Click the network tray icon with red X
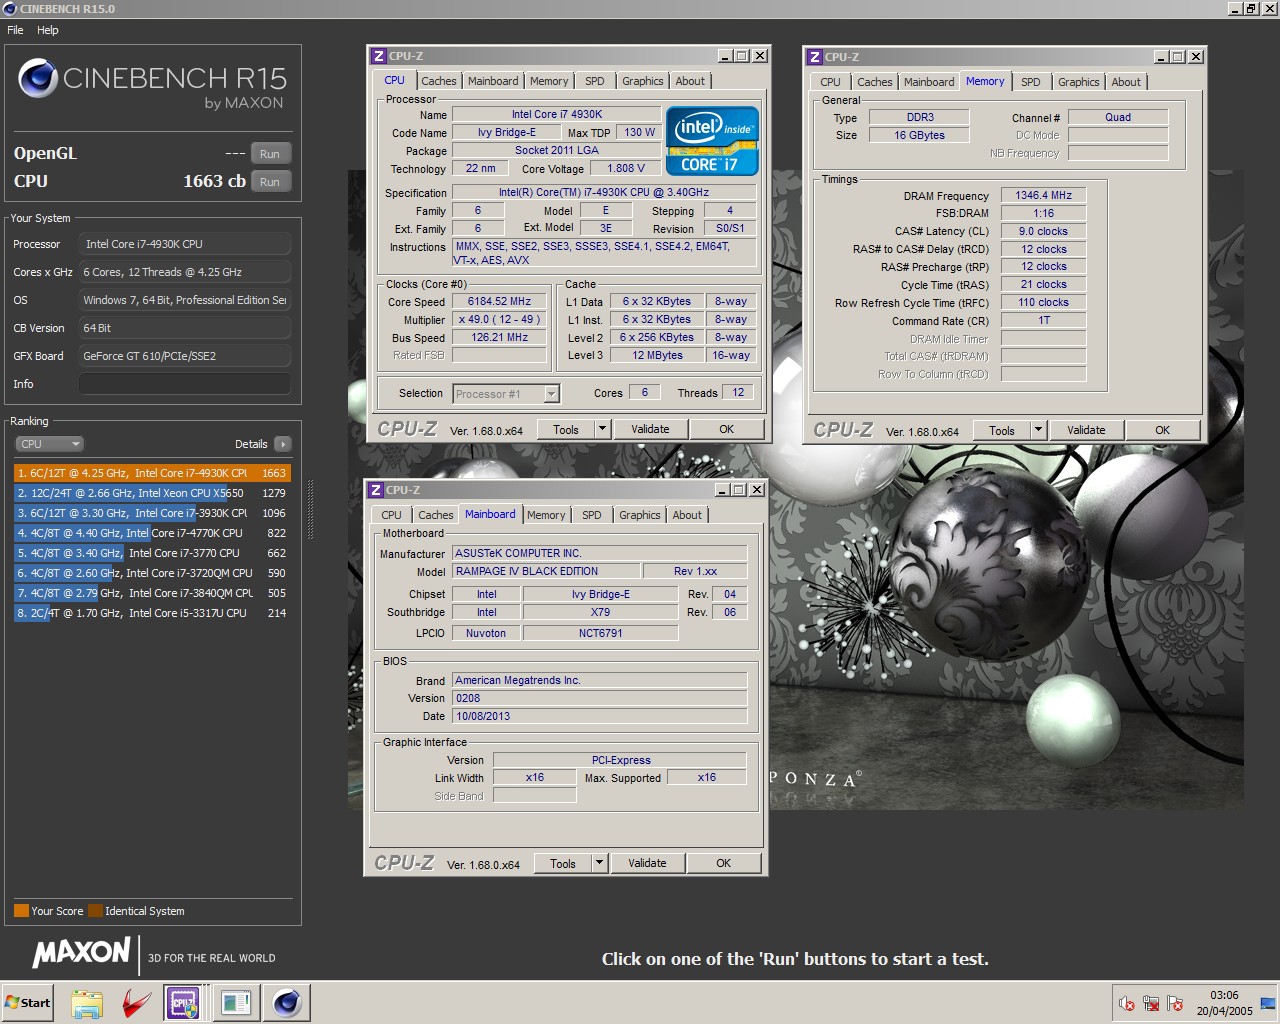 [1151, 1003]
